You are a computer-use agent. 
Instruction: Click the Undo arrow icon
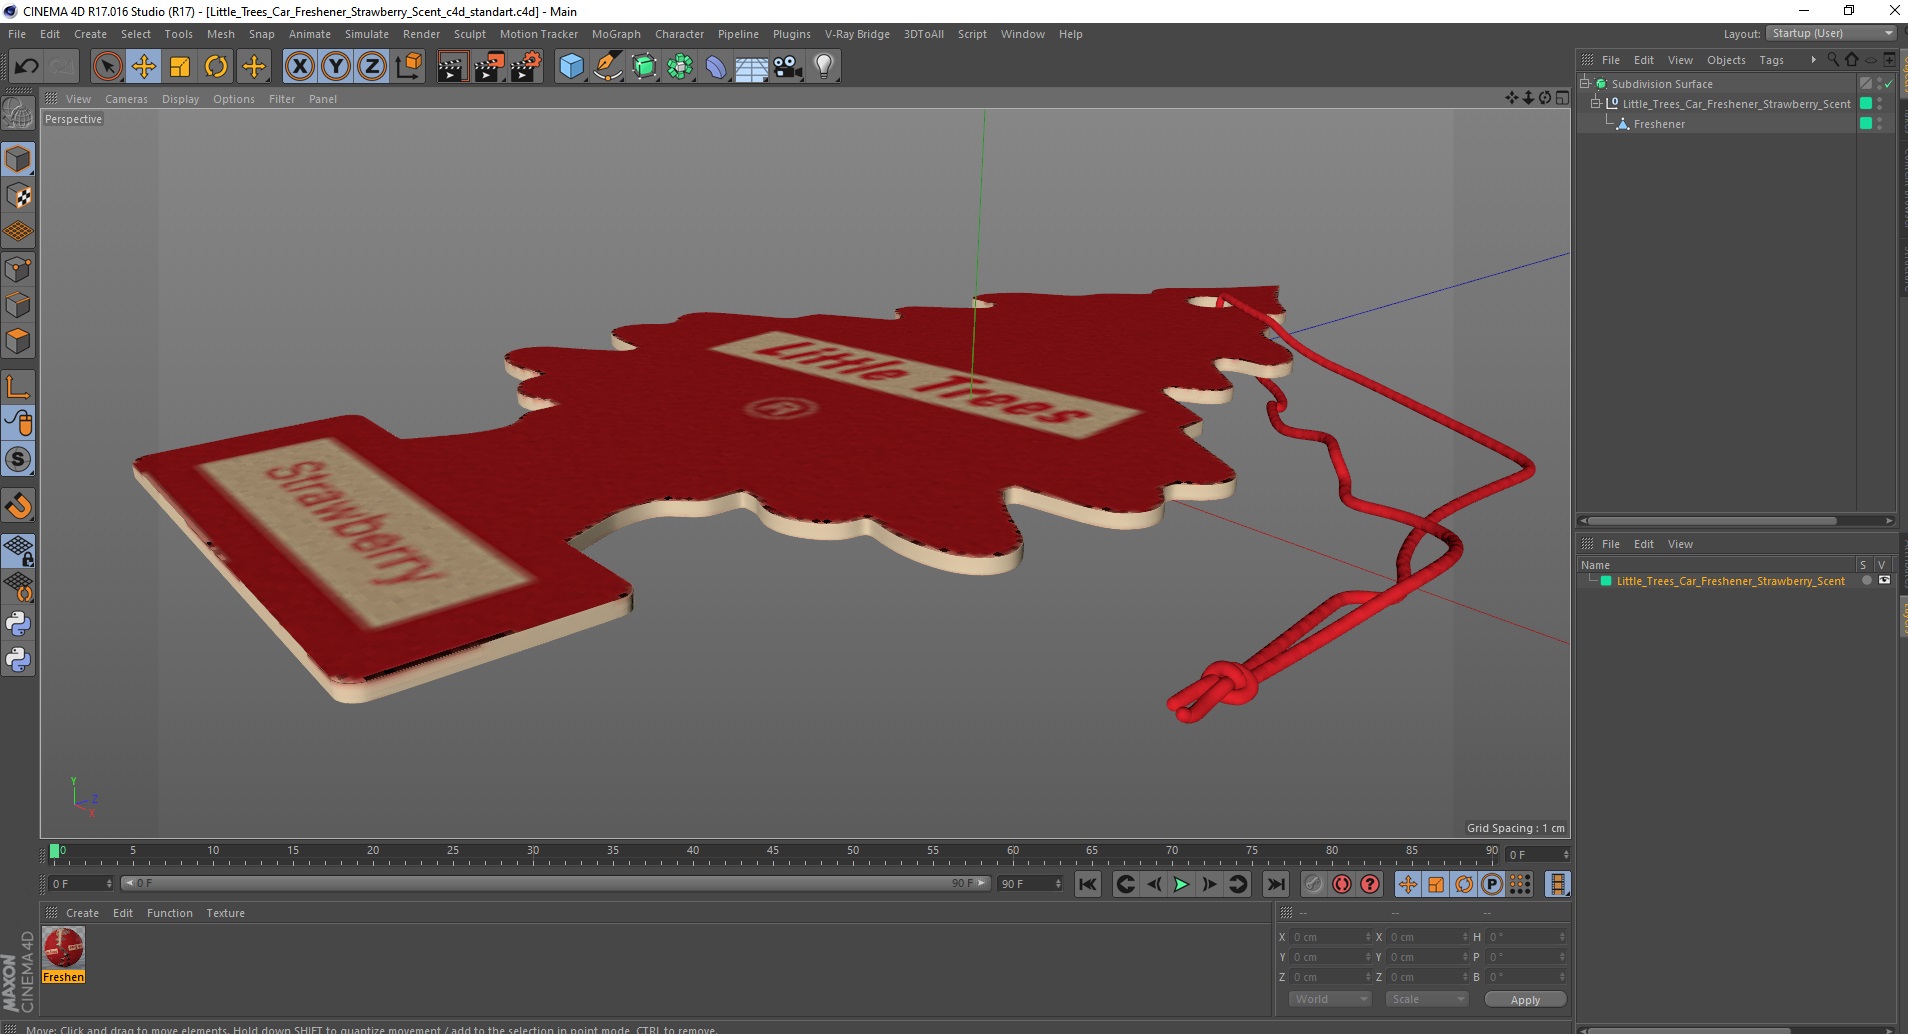coord(26,67)
